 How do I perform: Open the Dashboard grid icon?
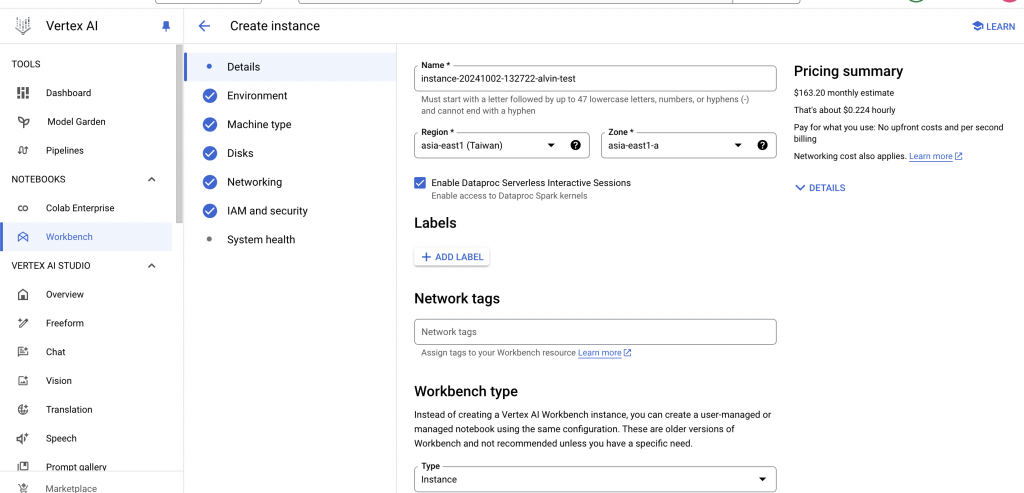23,93
